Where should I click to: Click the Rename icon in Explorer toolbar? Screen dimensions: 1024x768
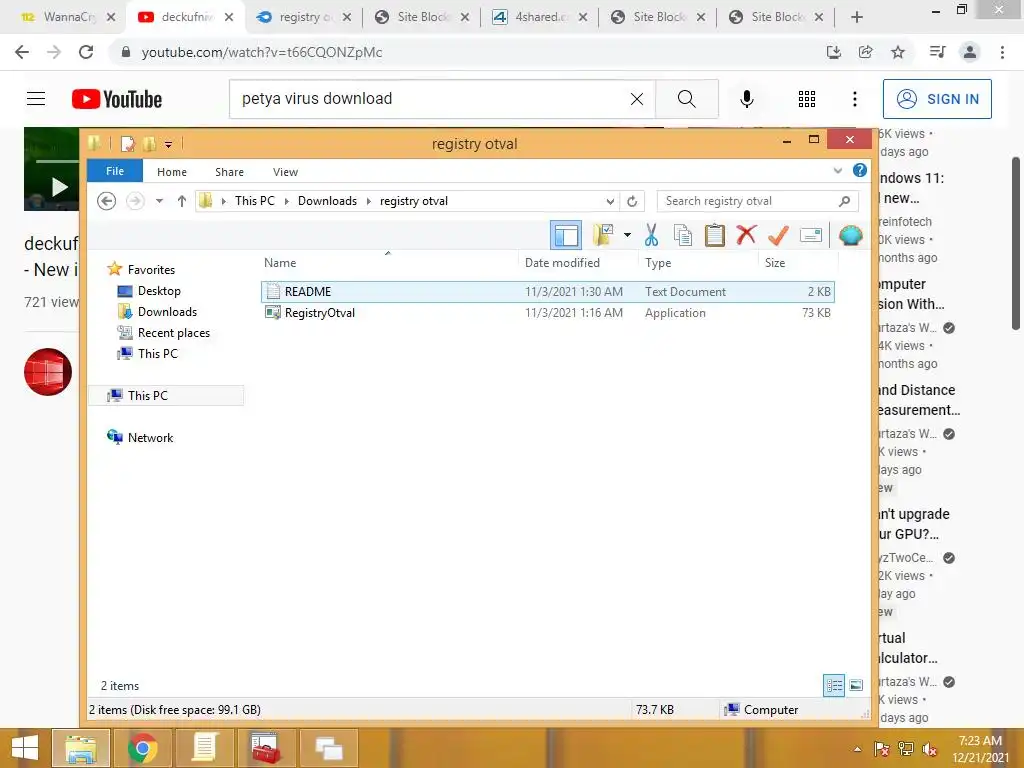[810, 234]
